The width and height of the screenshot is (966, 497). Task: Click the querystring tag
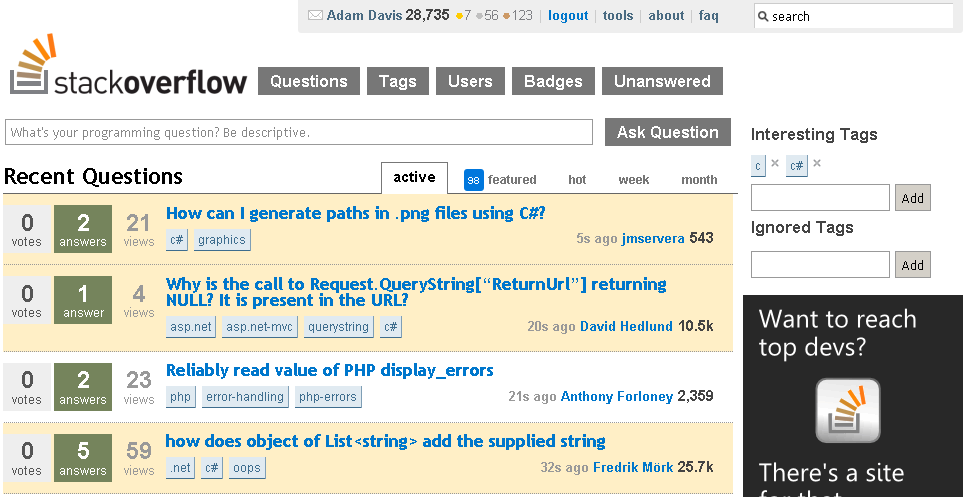[338, 326]
